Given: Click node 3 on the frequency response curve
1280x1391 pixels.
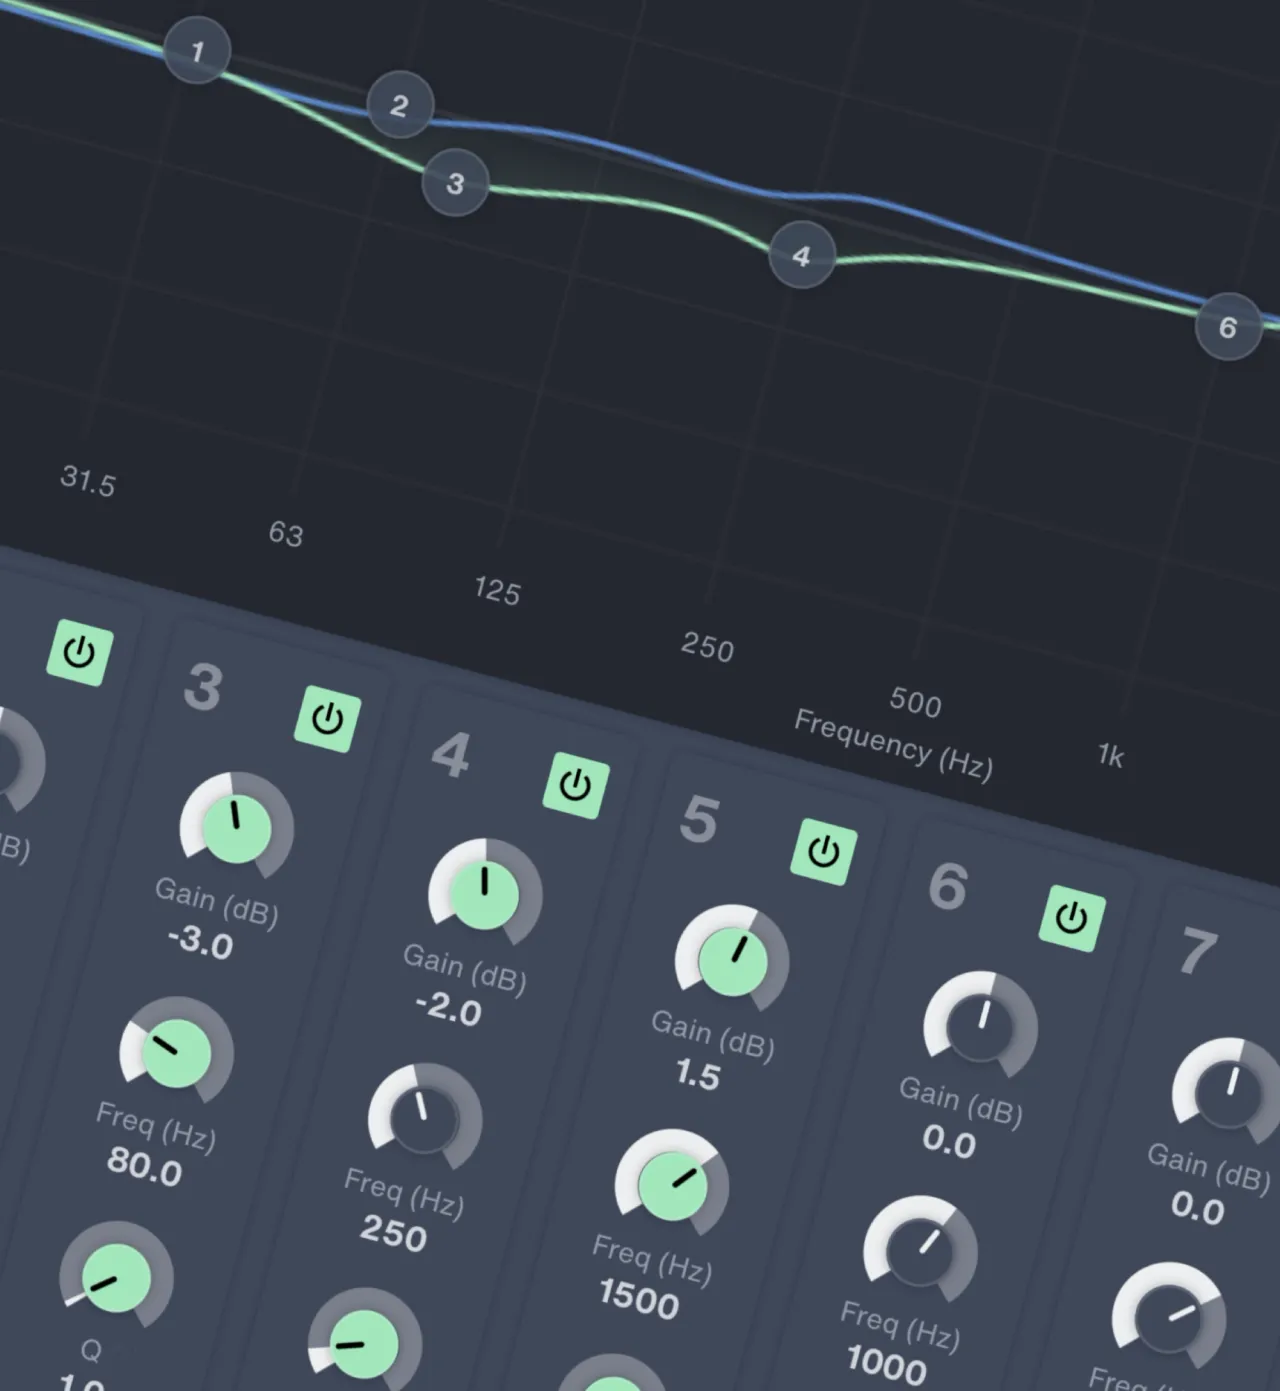Looking at the screenshot, I should coord(454,183).
